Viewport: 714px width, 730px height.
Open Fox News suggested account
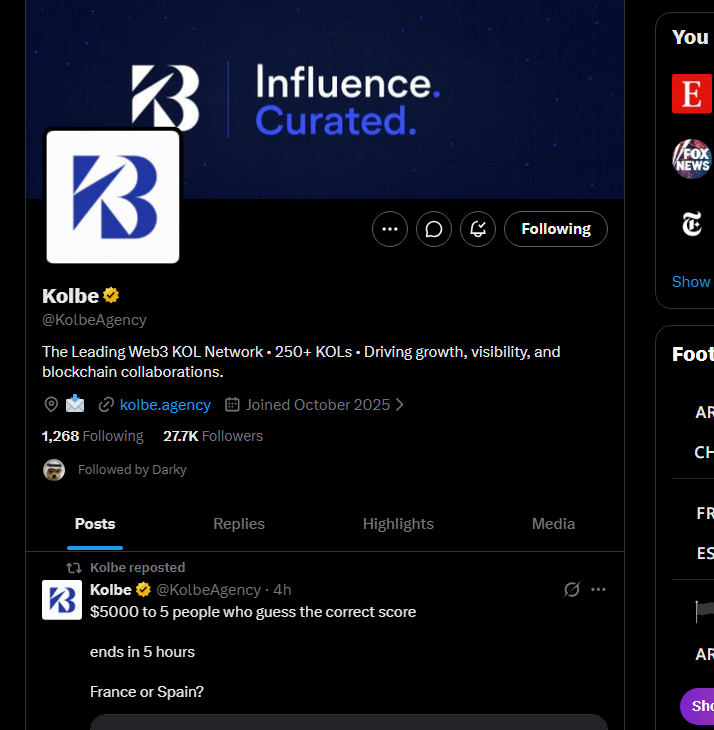point(692,159)
